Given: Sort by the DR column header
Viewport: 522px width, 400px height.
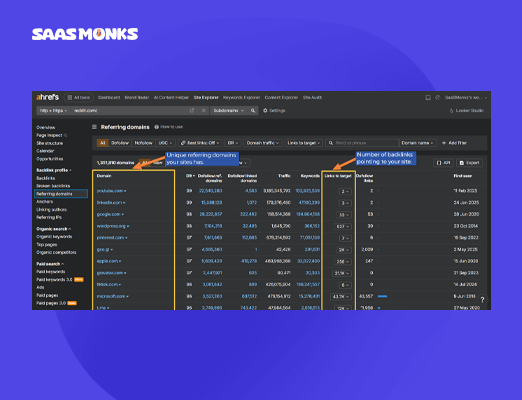Looking at the screenshot, I should click(x=190, y=176).
